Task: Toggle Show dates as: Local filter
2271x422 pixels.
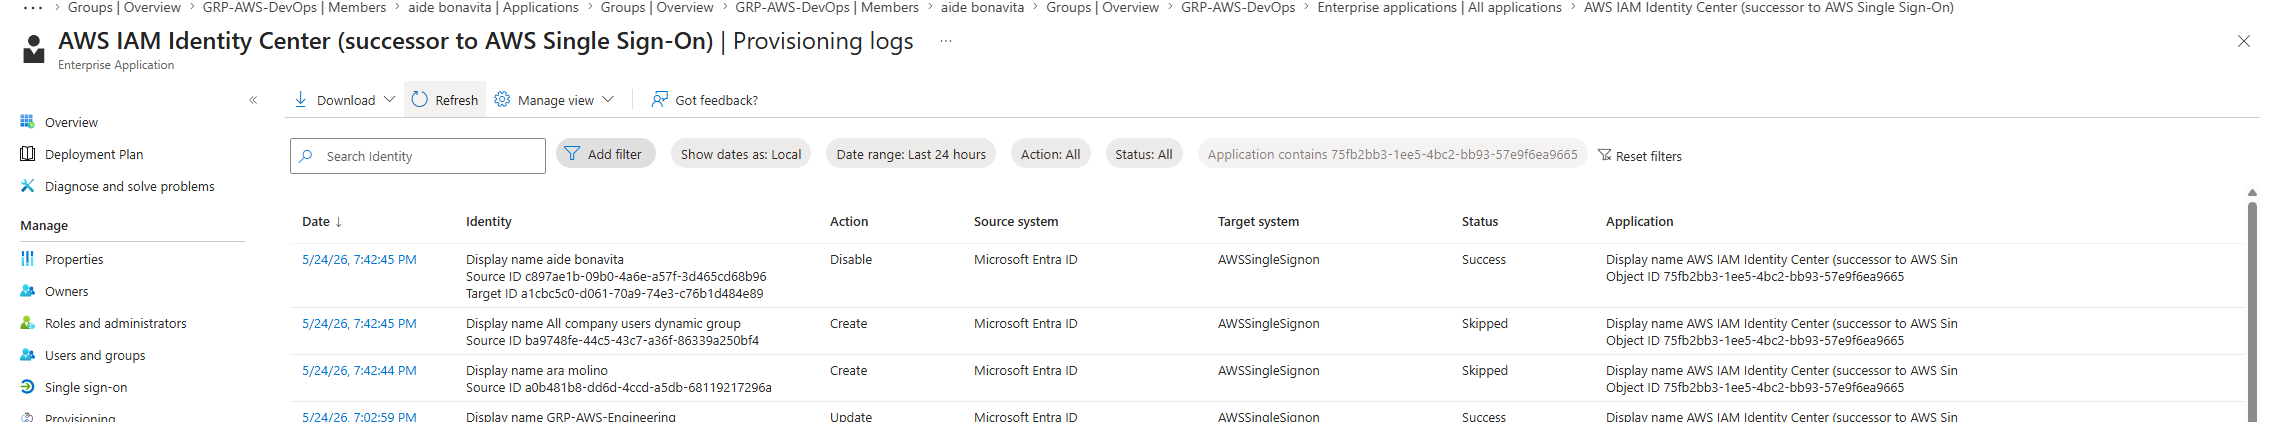Action: pyautogui.click(x=741, y=154)
